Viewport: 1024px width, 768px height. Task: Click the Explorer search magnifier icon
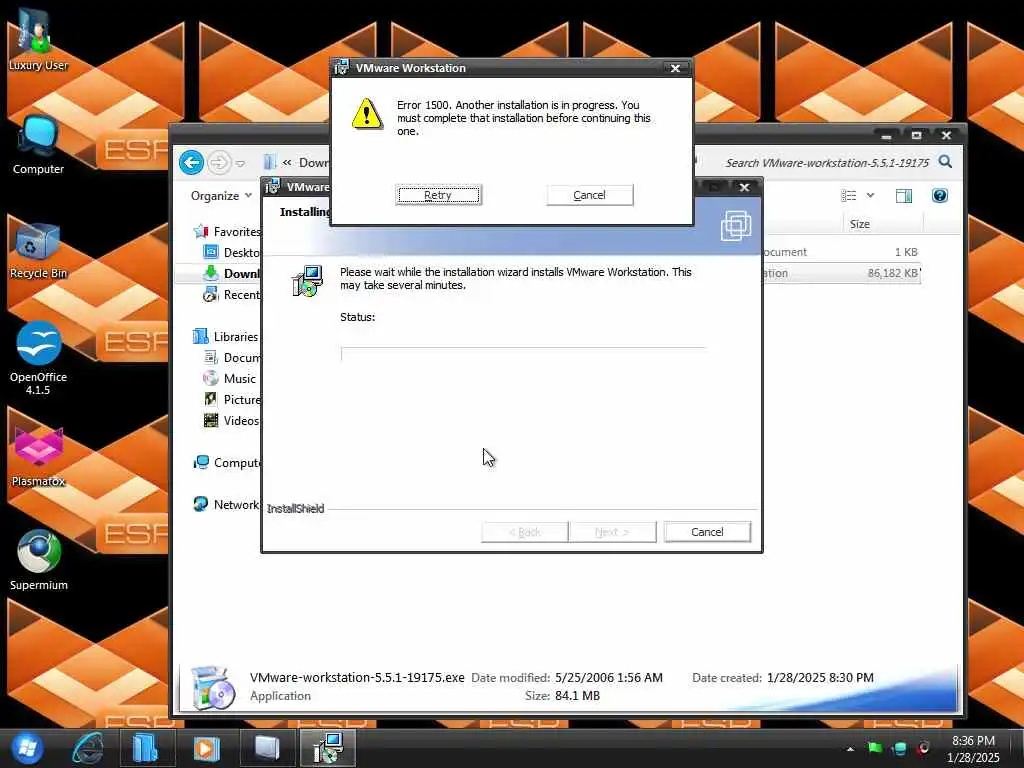click(945, 162)
